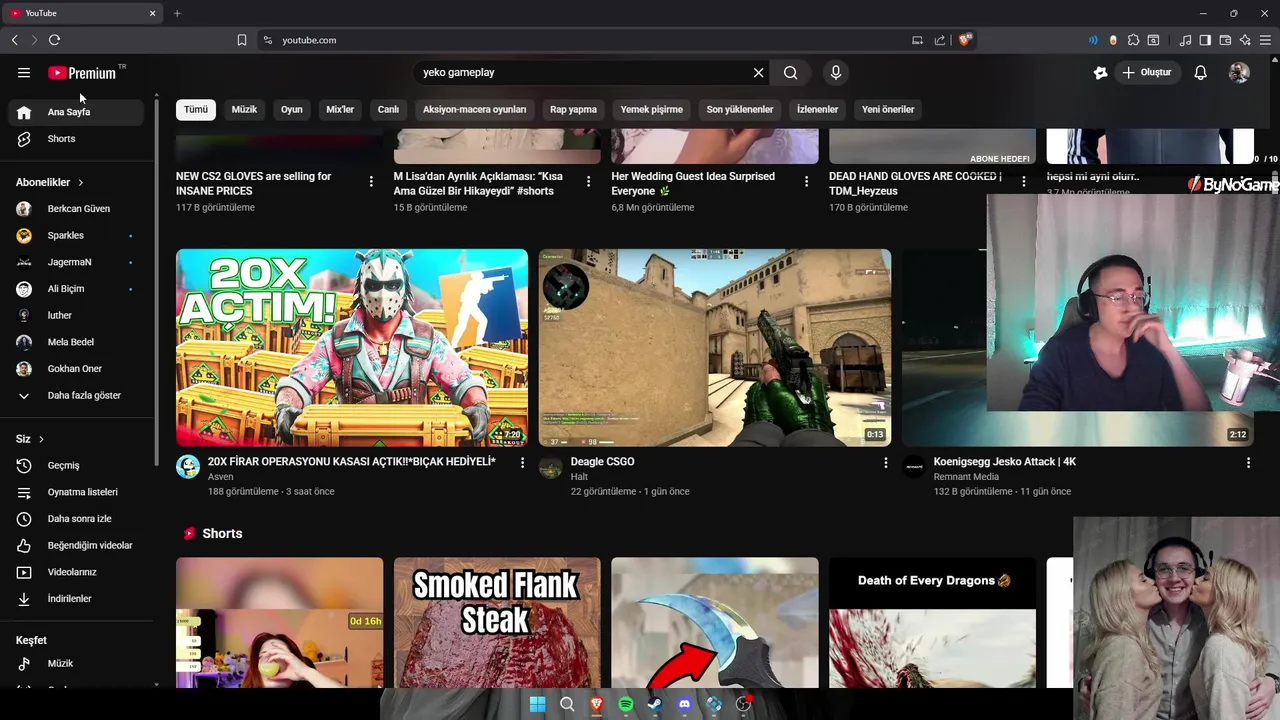Go to Ana Sayfa in sidebar
This screenshot has height=720, width=1280.
click(77, 112)
